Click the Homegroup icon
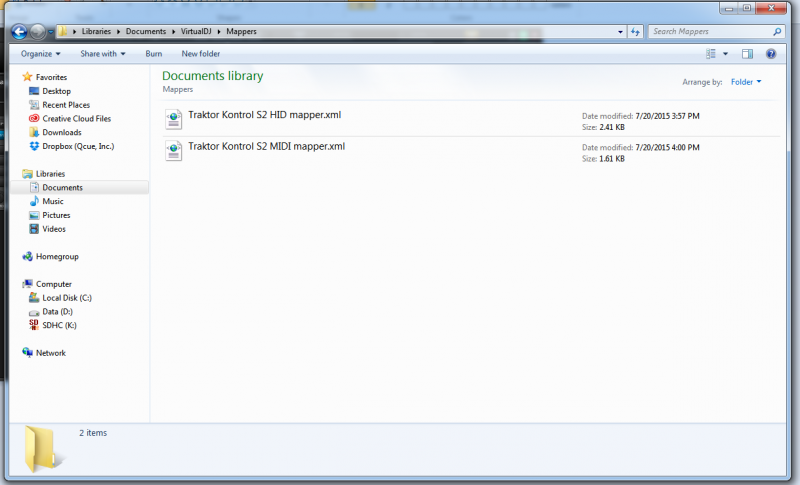Image resolution: width=800 pixels, height=485 pixels. [x=28, y=256]
